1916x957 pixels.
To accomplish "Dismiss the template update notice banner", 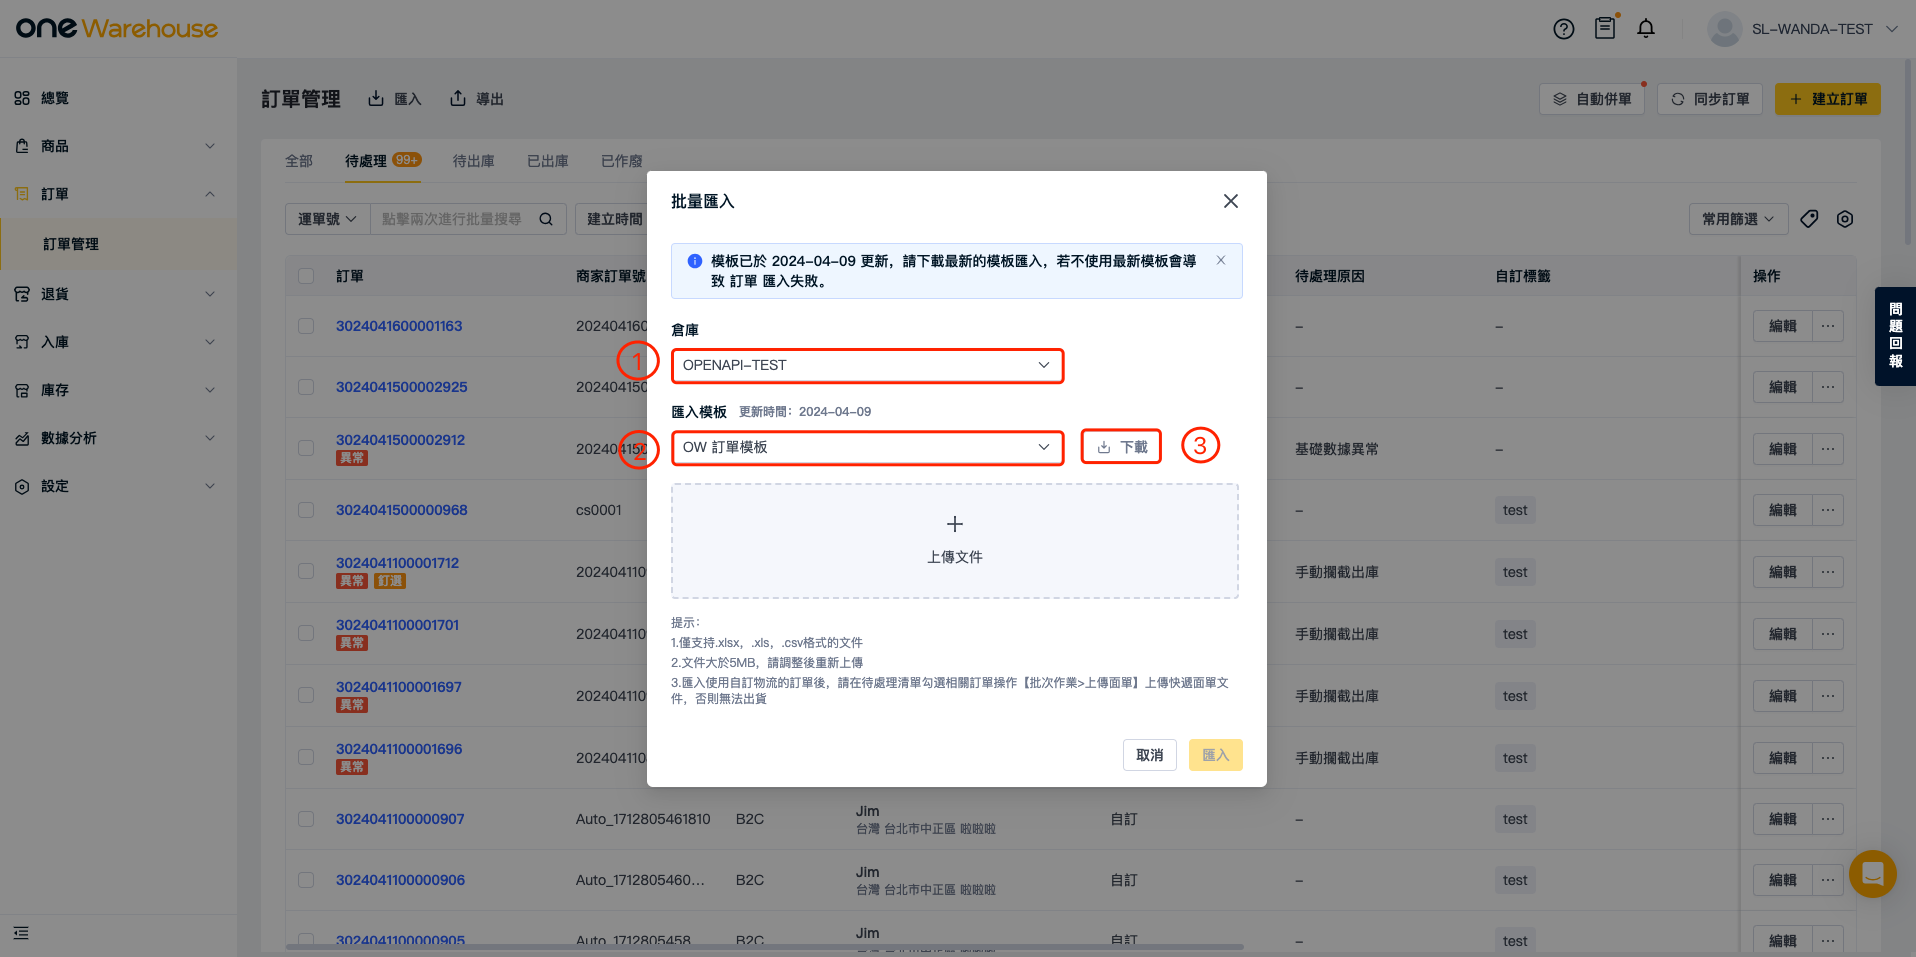I will point(1221,260).
